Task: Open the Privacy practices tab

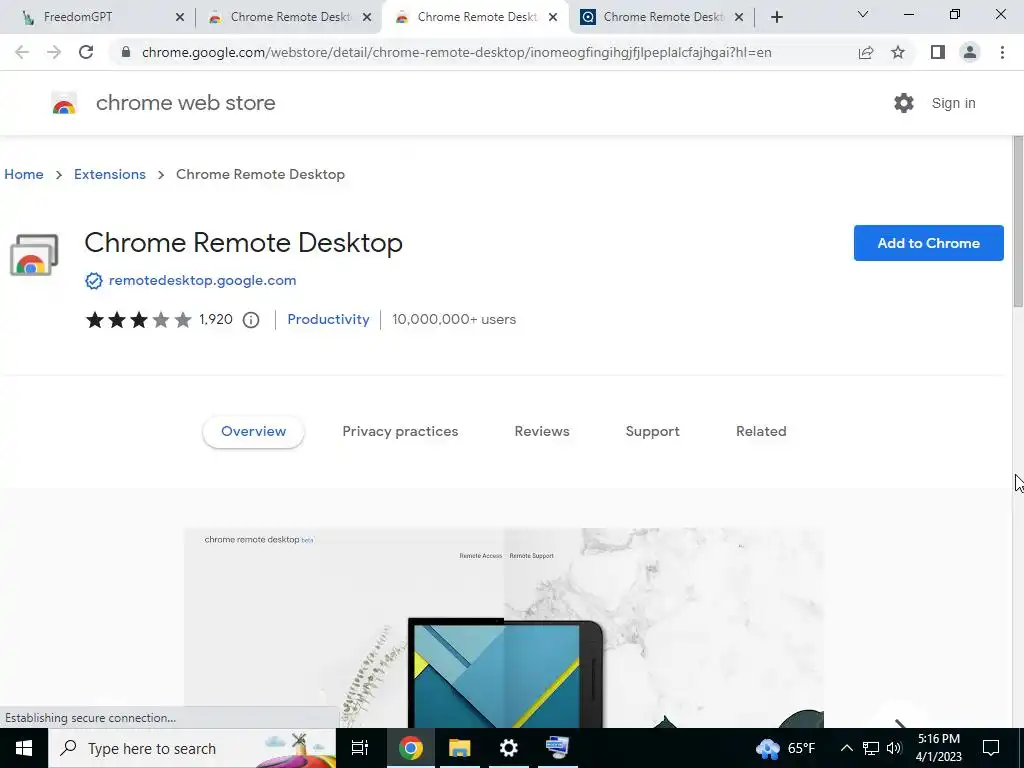Action: click(x=400, y=432)
